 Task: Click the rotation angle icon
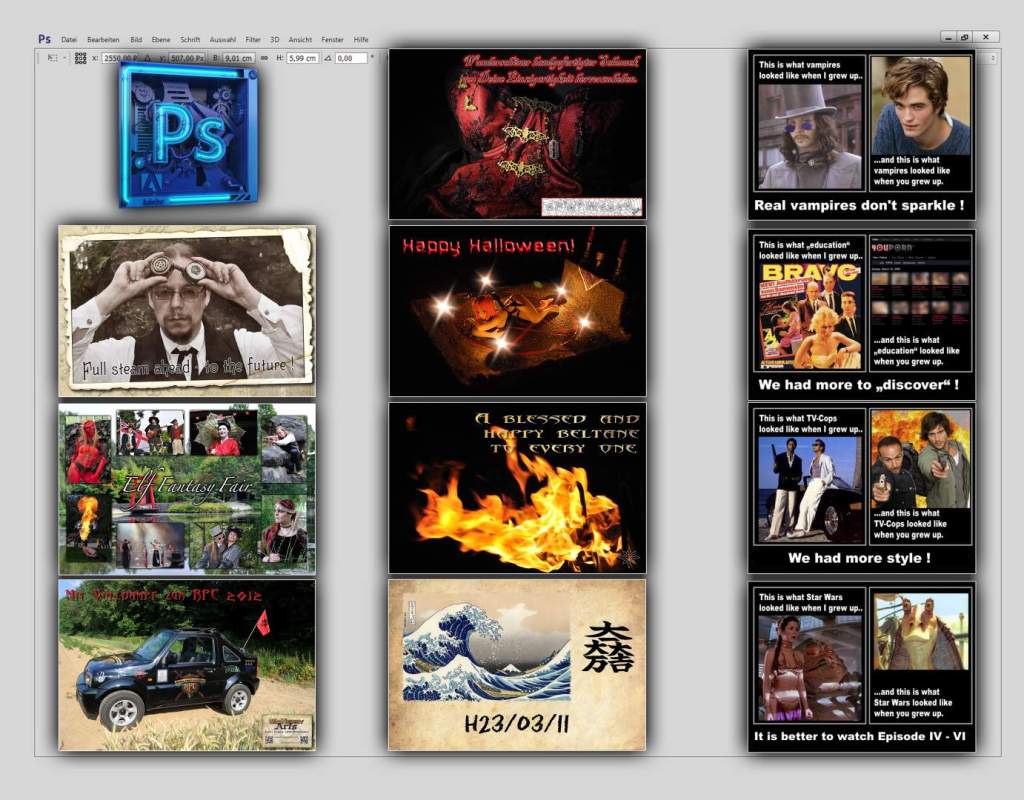pos(327,59)
